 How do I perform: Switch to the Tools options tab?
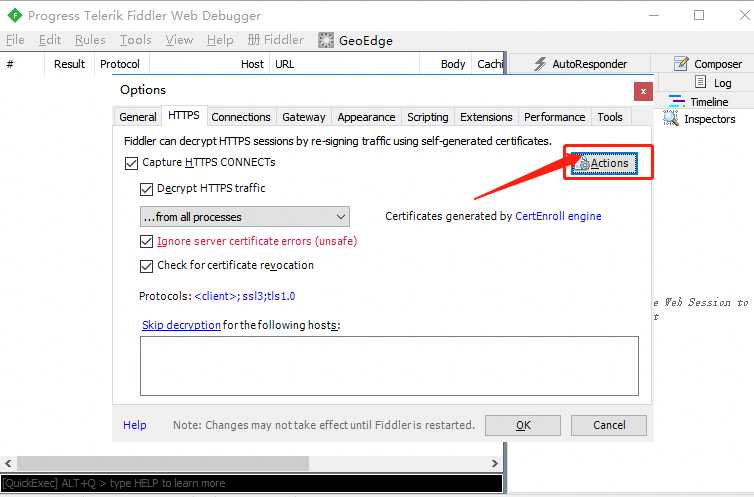point(610,117)
